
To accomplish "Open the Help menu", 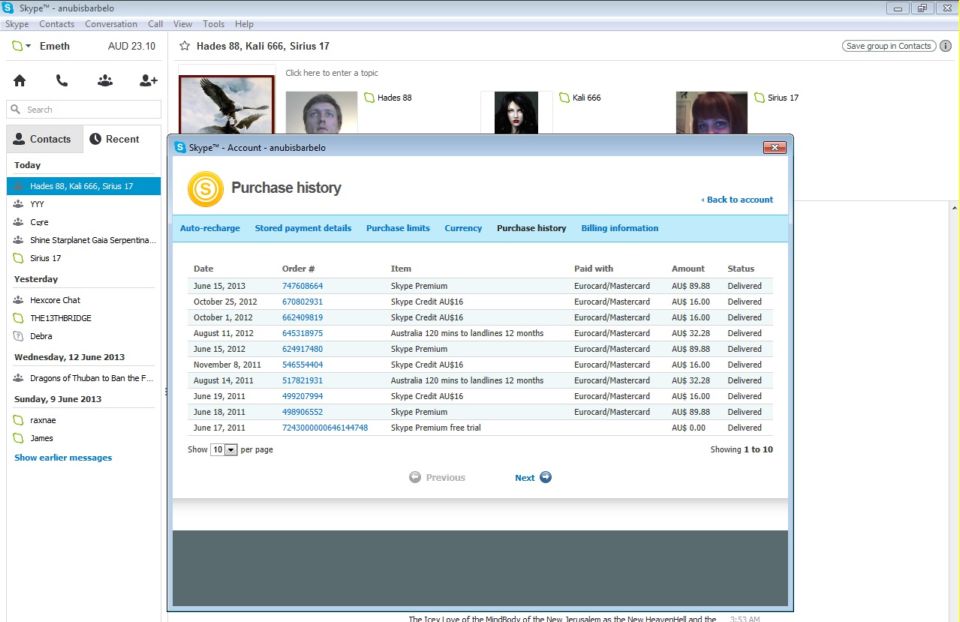I will click(x=244, y=24).
